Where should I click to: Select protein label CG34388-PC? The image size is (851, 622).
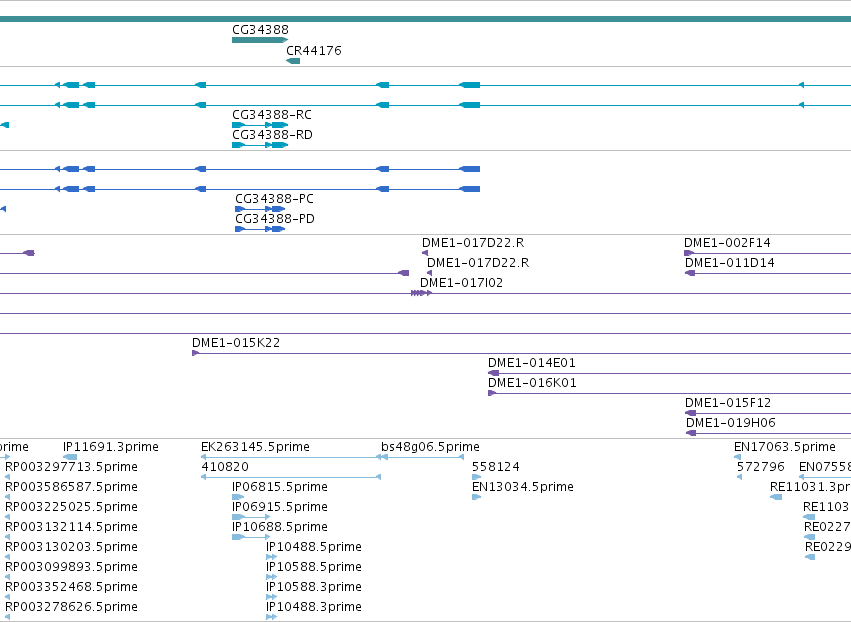[275, 199]
